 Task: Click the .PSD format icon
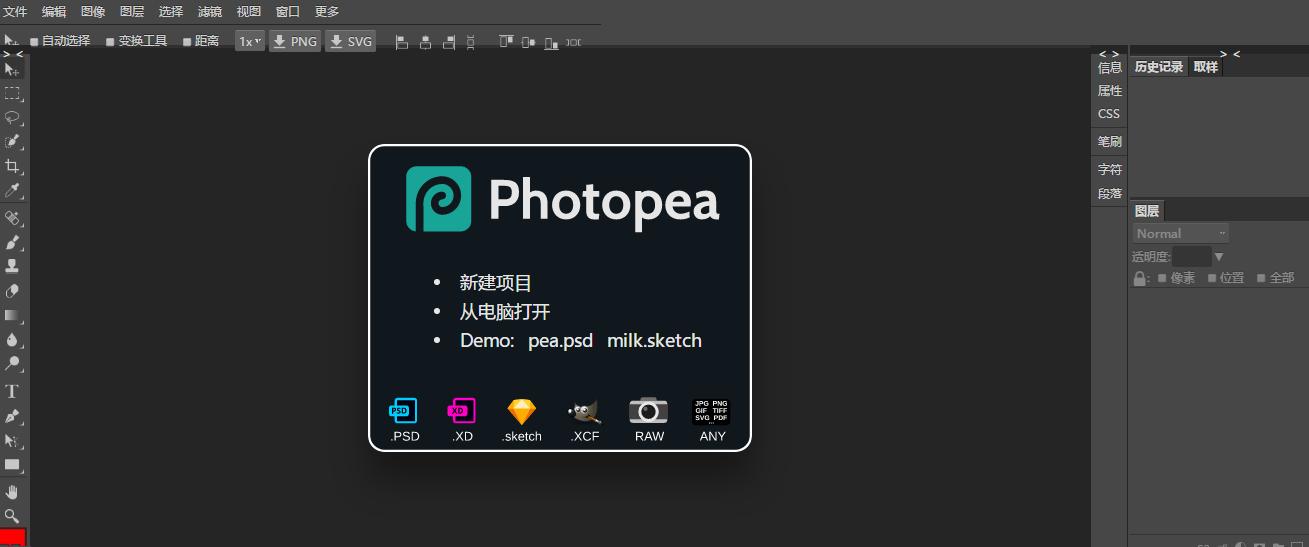(x=404, y=411)
